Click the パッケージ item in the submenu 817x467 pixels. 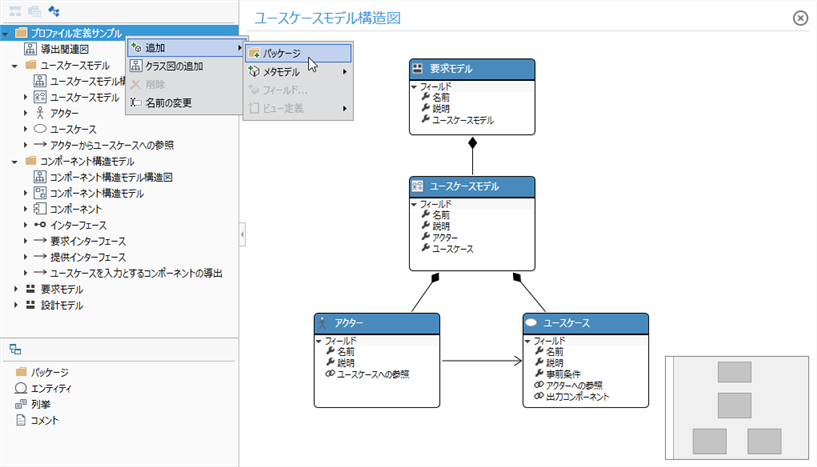[x=297, y=53]
